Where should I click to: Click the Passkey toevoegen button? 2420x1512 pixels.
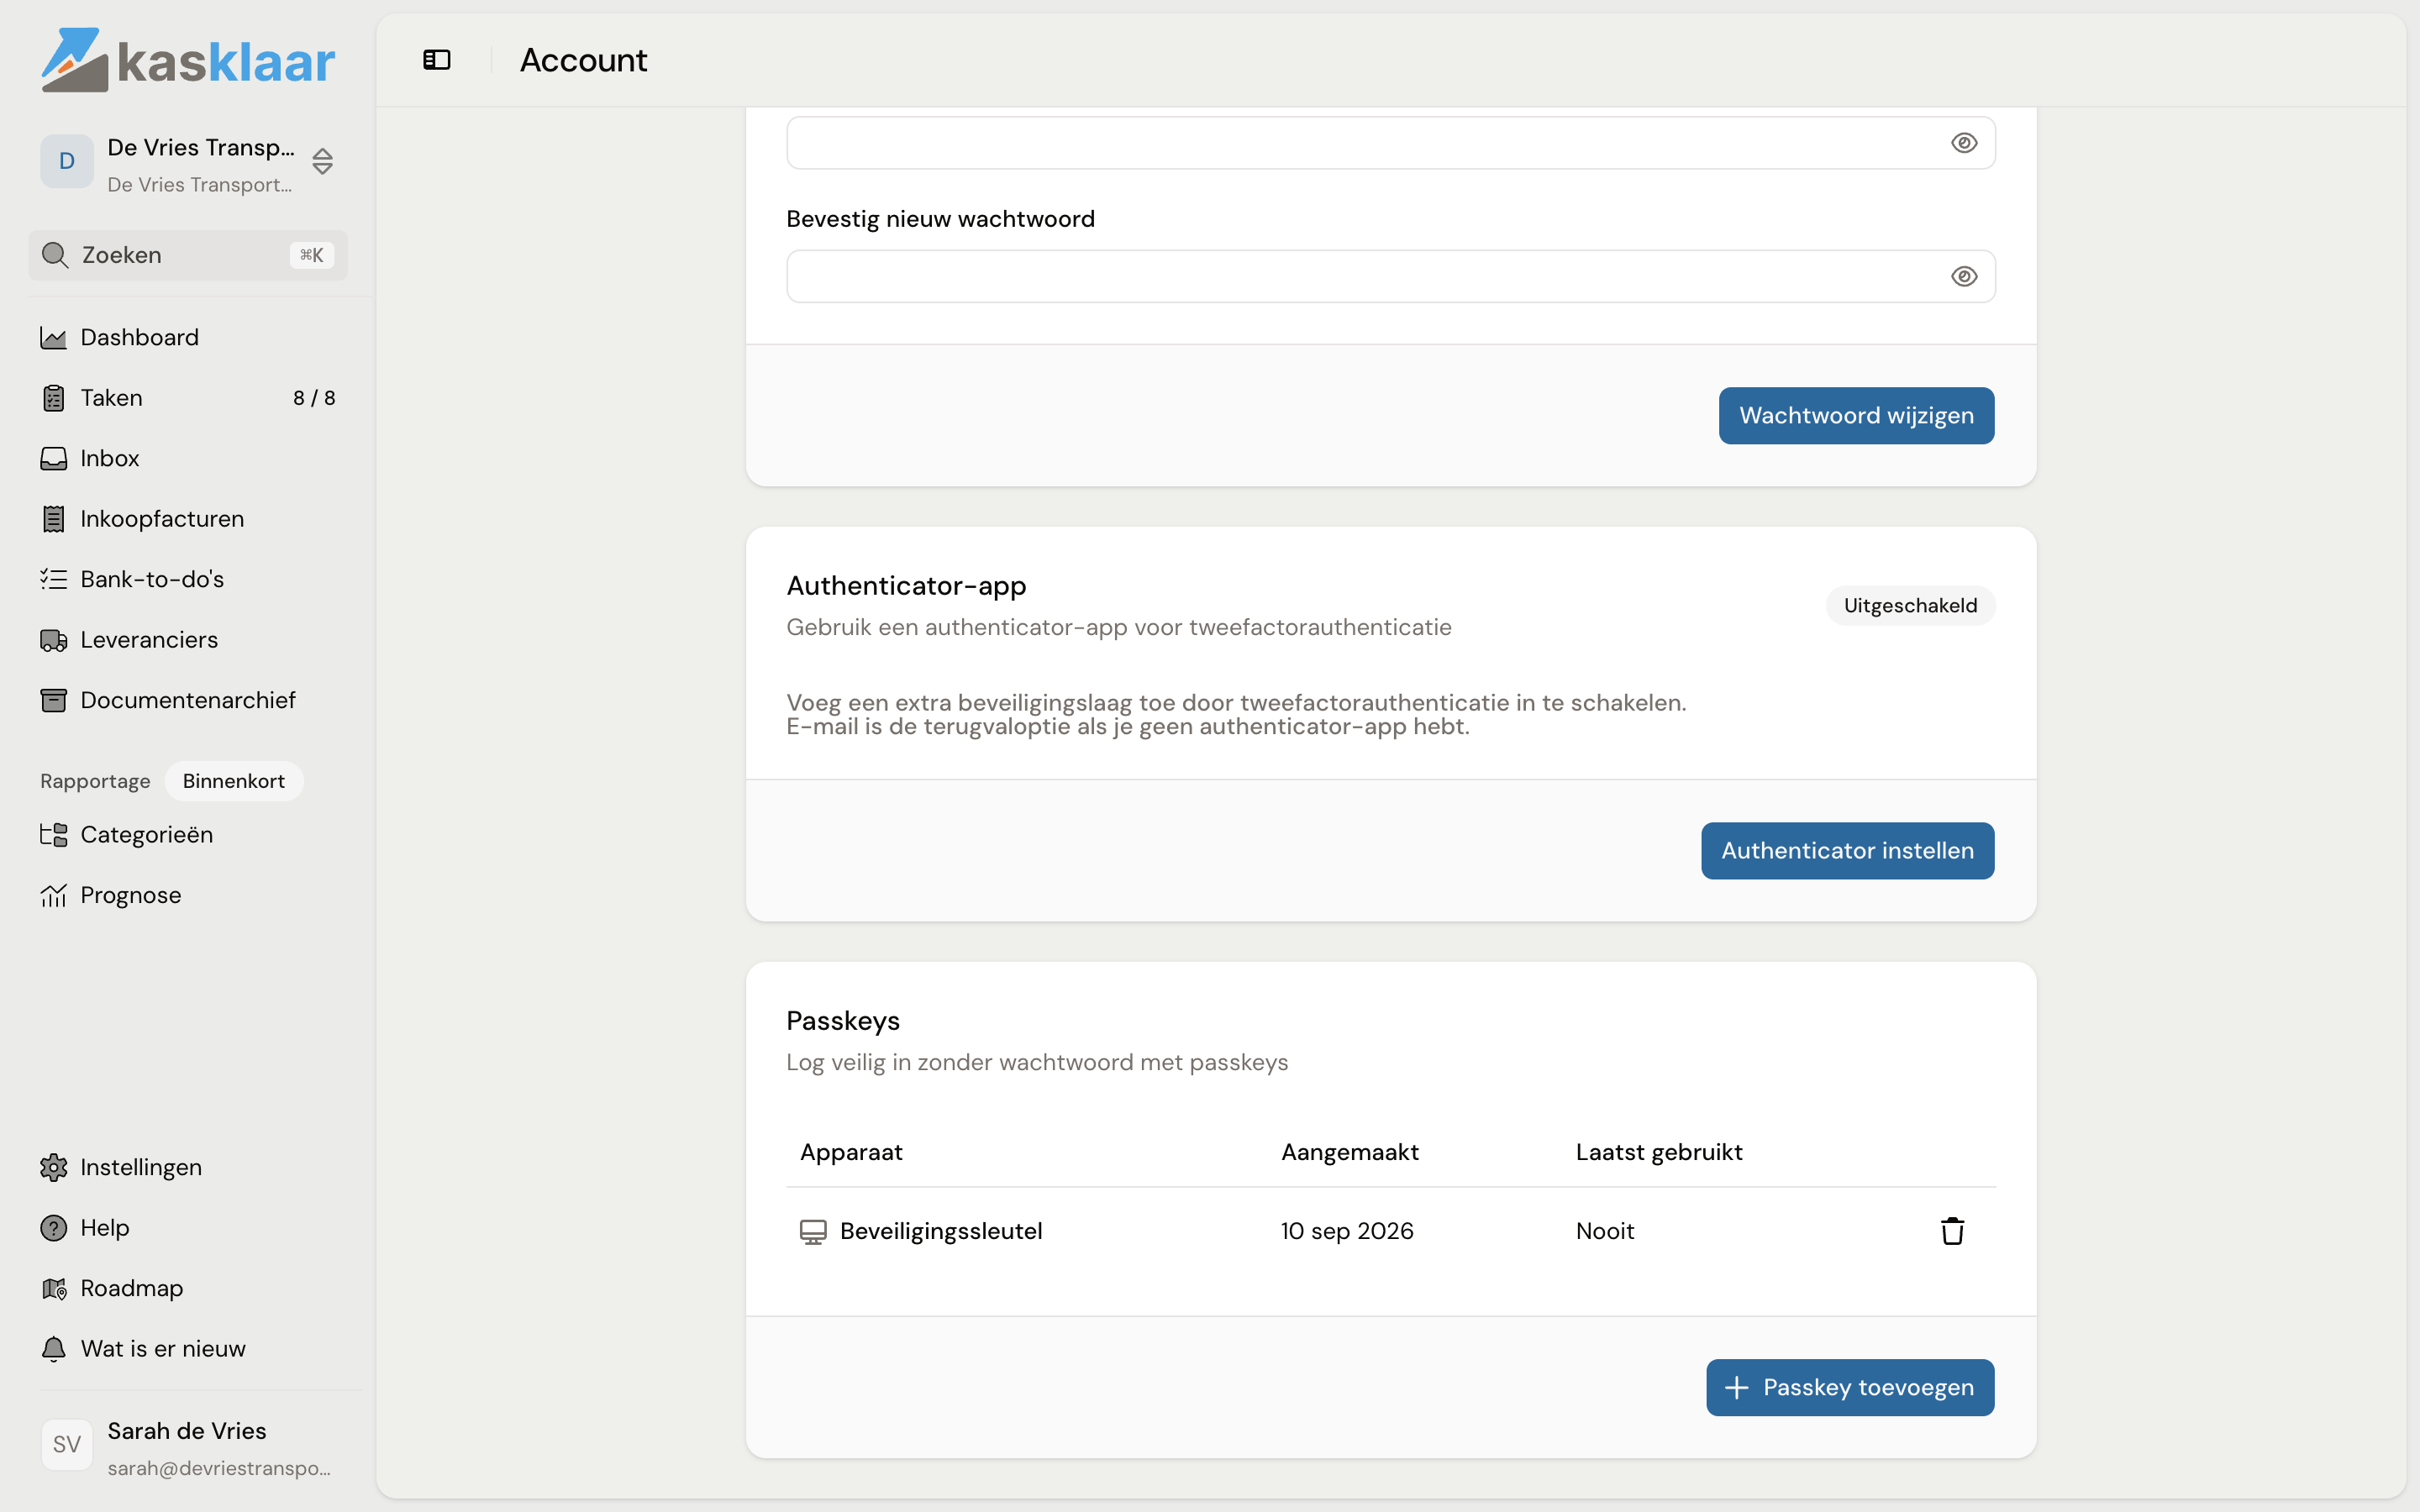pos(1850,1388)
